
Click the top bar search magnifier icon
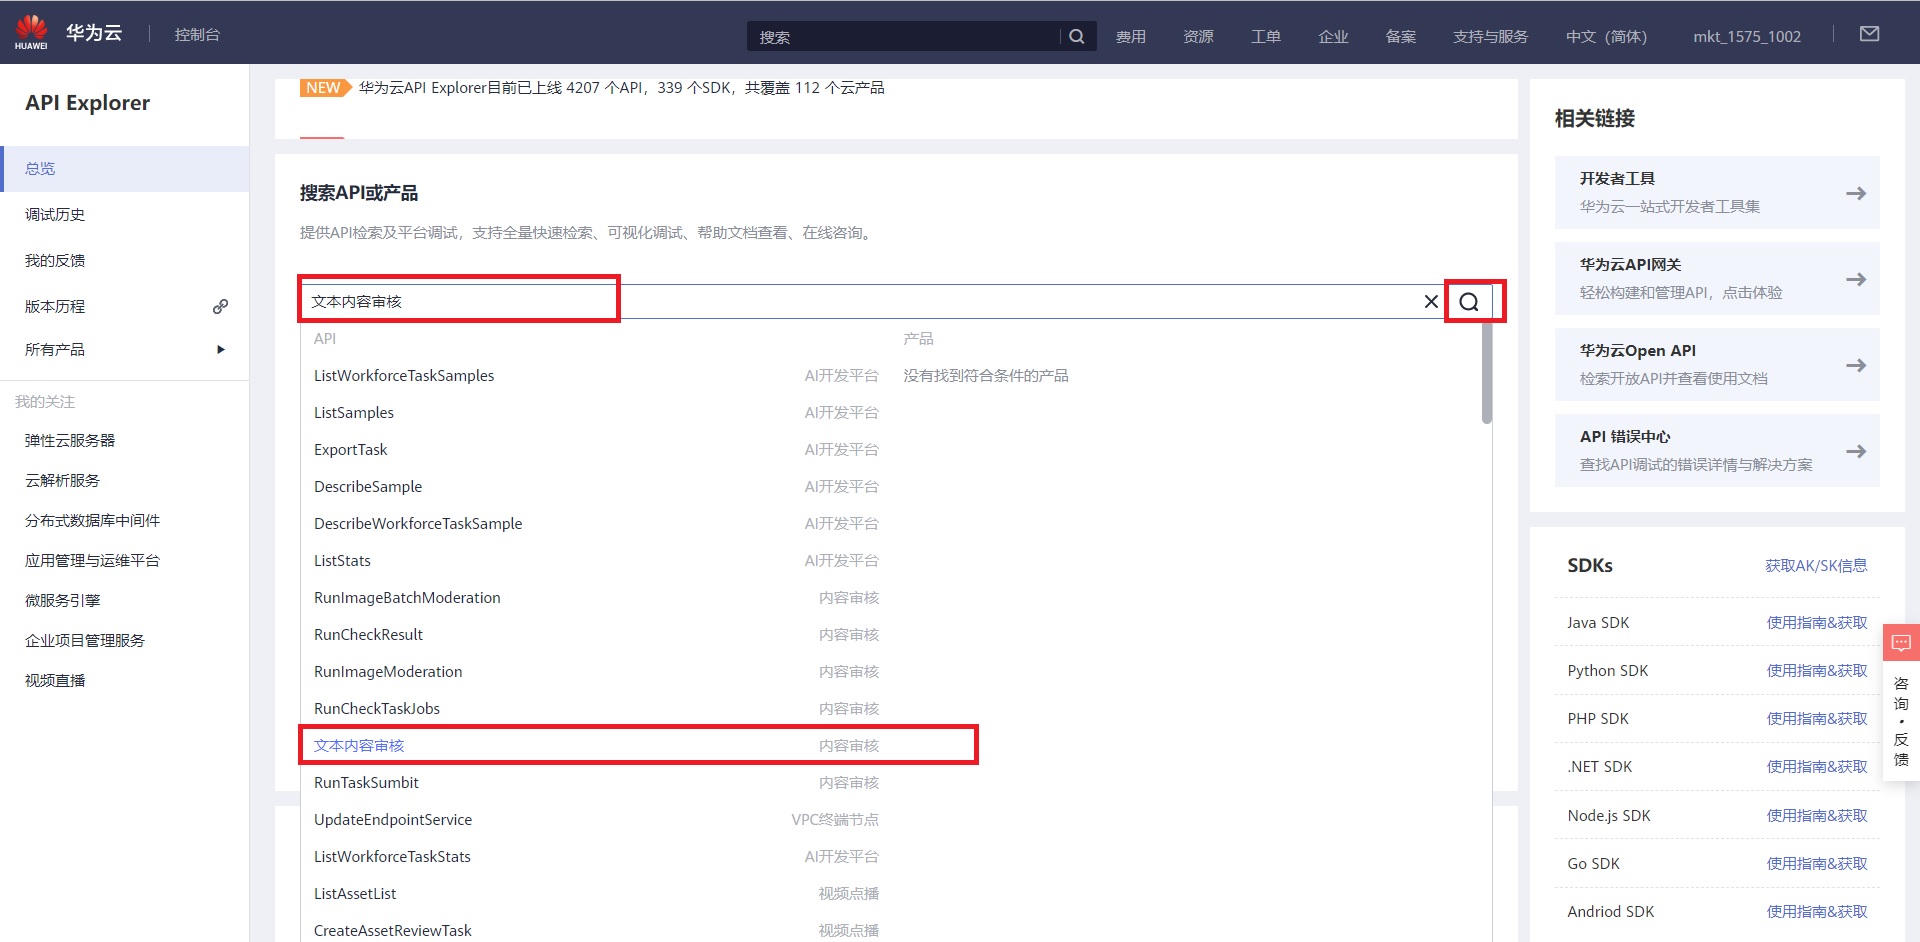(x=1077, y=36)
